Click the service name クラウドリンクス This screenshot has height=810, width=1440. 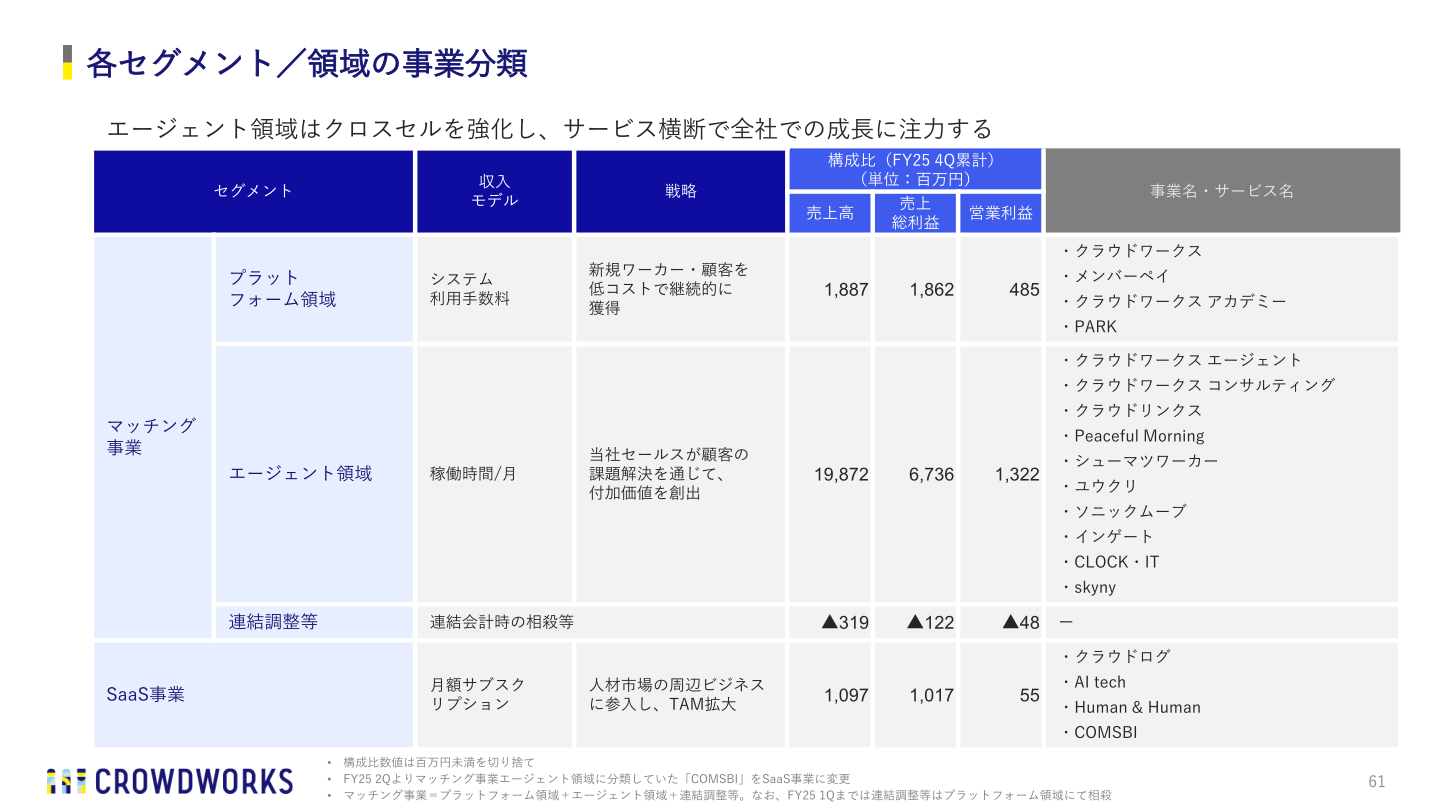[x=1138, y=410]
